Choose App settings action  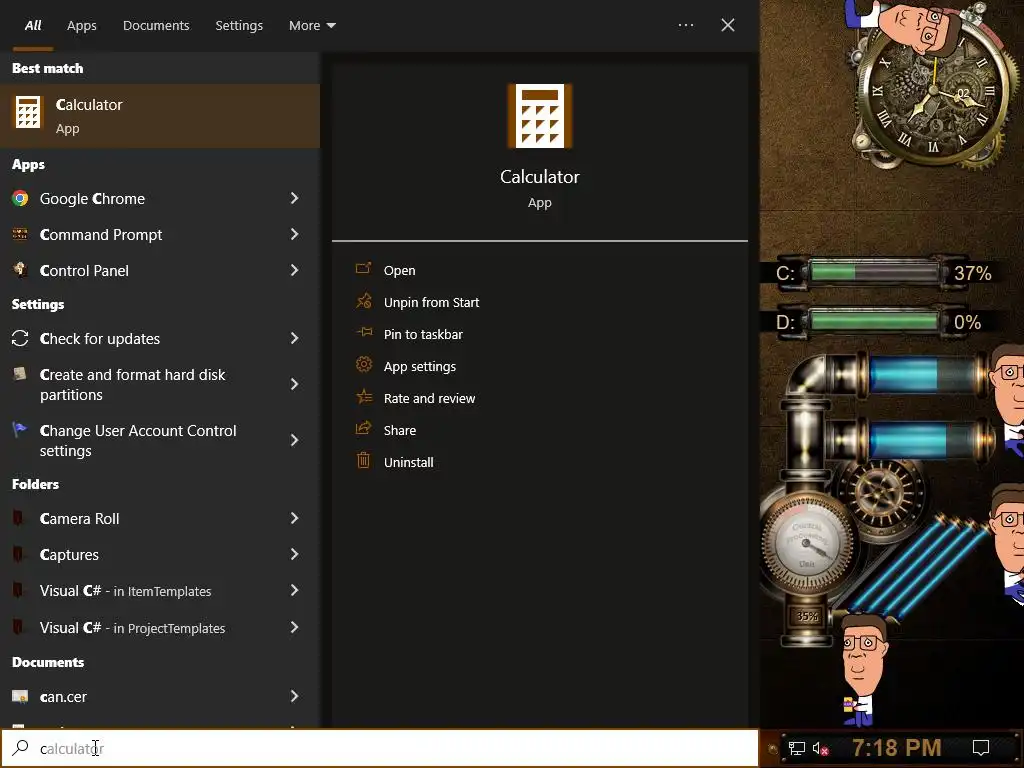click(420, 366)
